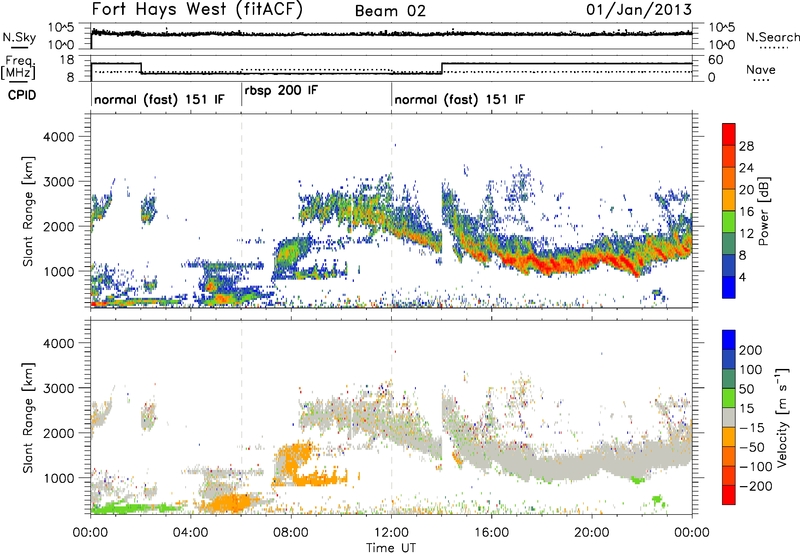The width and height of the screenshot is (800, 554).
Task: Click the 'N.Search' legend label
Action: (x=773, y=37)
